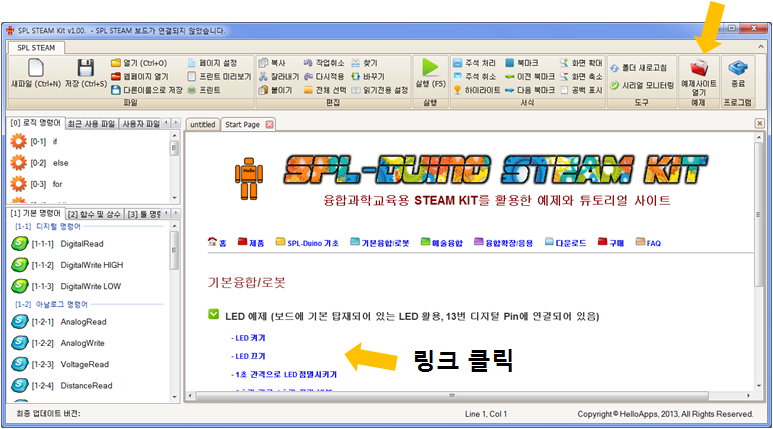This screenshot has width=773, height=429.
Task: Click the 프린트 print button
Action: (x=204, y=90)
